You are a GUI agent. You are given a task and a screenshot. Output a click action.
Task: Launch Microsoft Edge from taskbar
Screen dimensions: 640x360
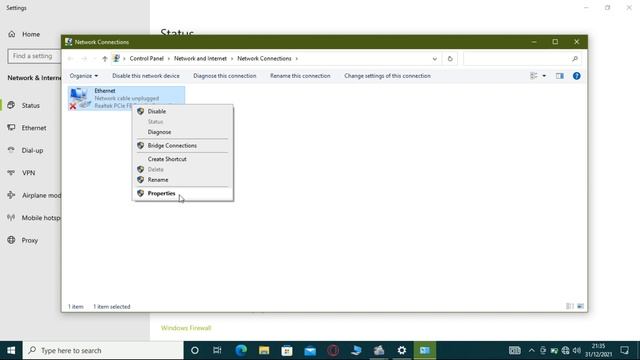tap(241, 350)
